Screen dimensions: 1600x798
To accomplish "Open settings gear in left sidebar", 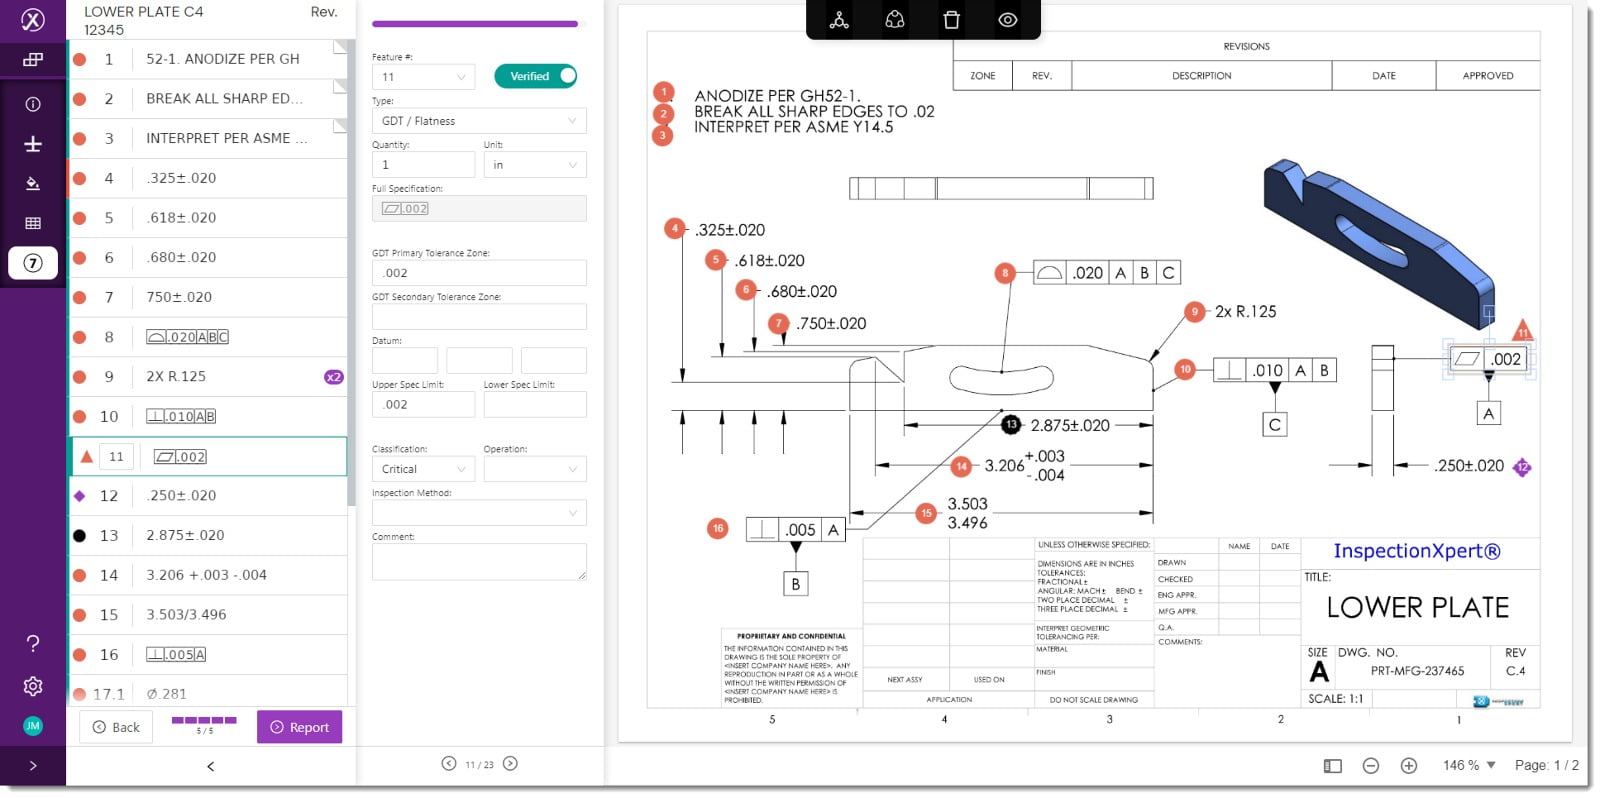I will pos(33,686).
